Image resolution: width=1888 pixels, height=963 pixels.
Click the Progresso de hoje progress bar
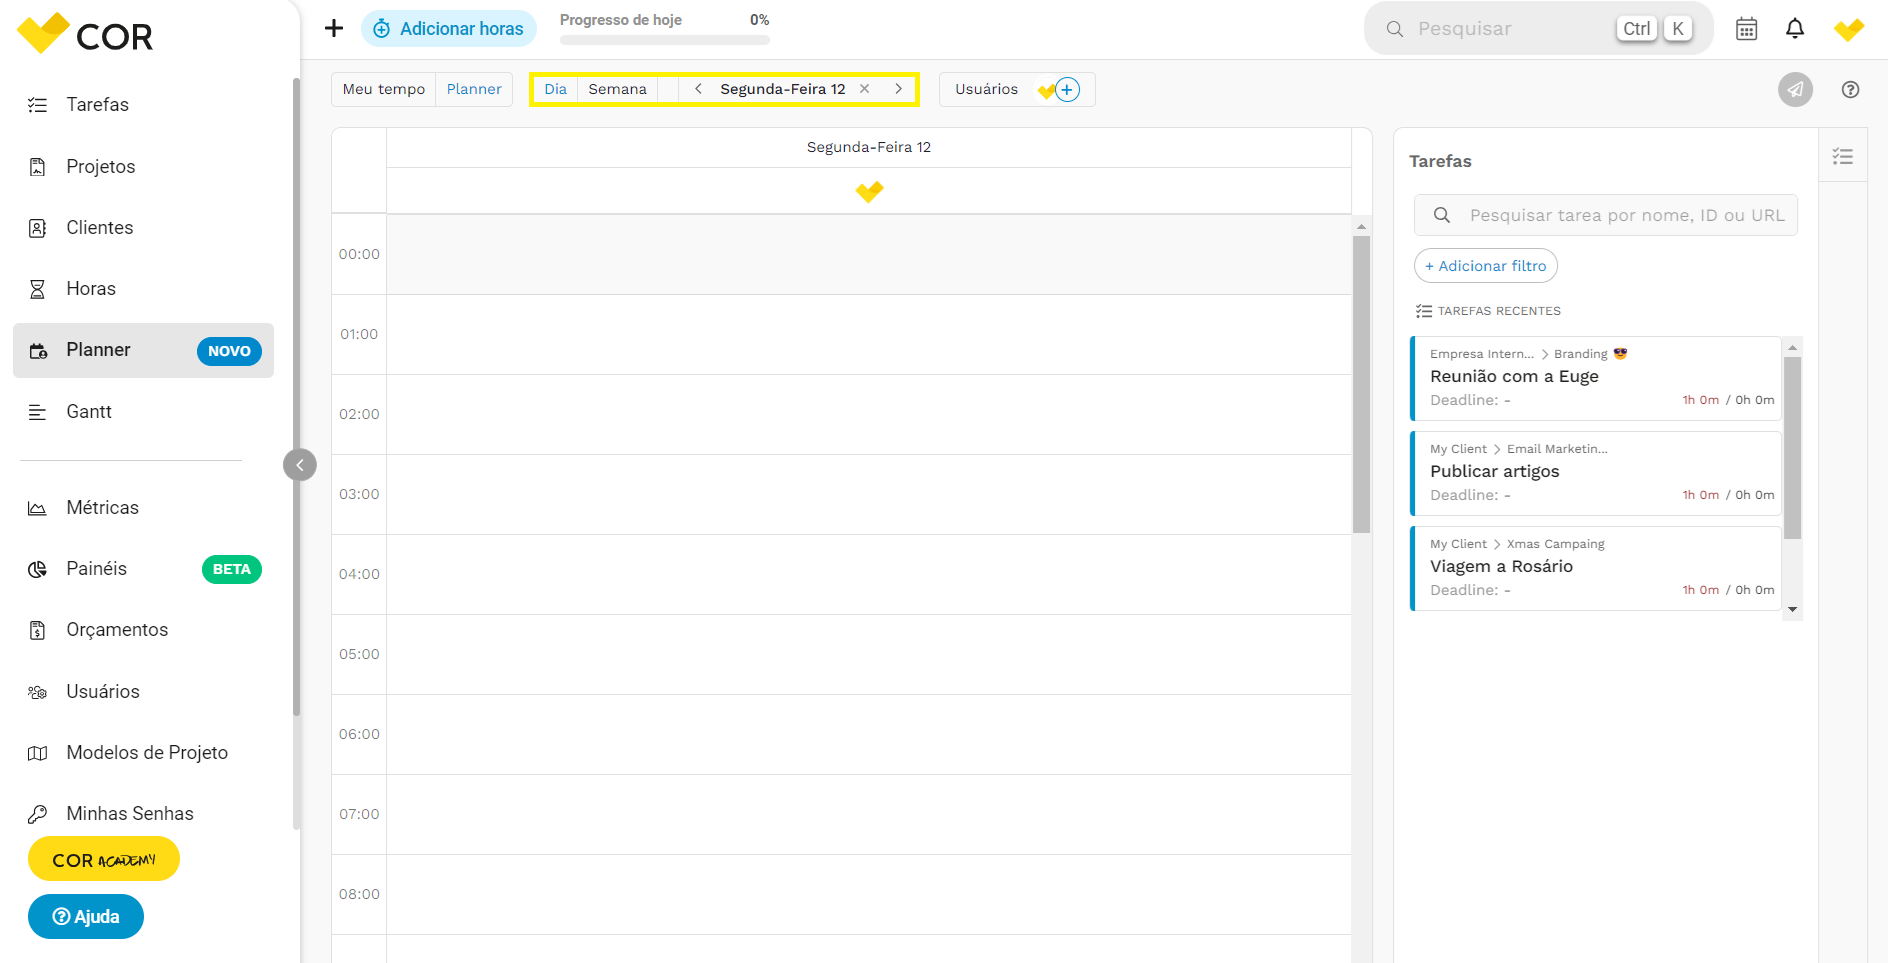click(665, 41)
